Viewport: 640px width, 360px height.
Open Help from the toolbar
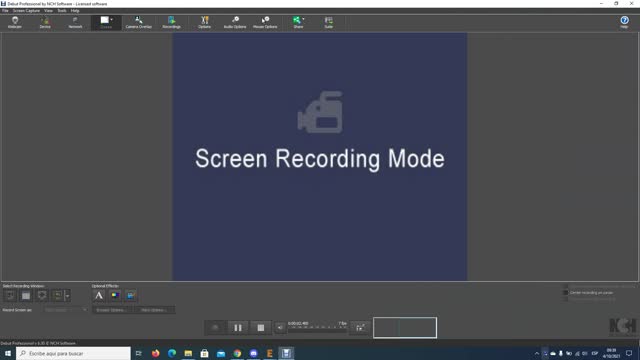624,22
